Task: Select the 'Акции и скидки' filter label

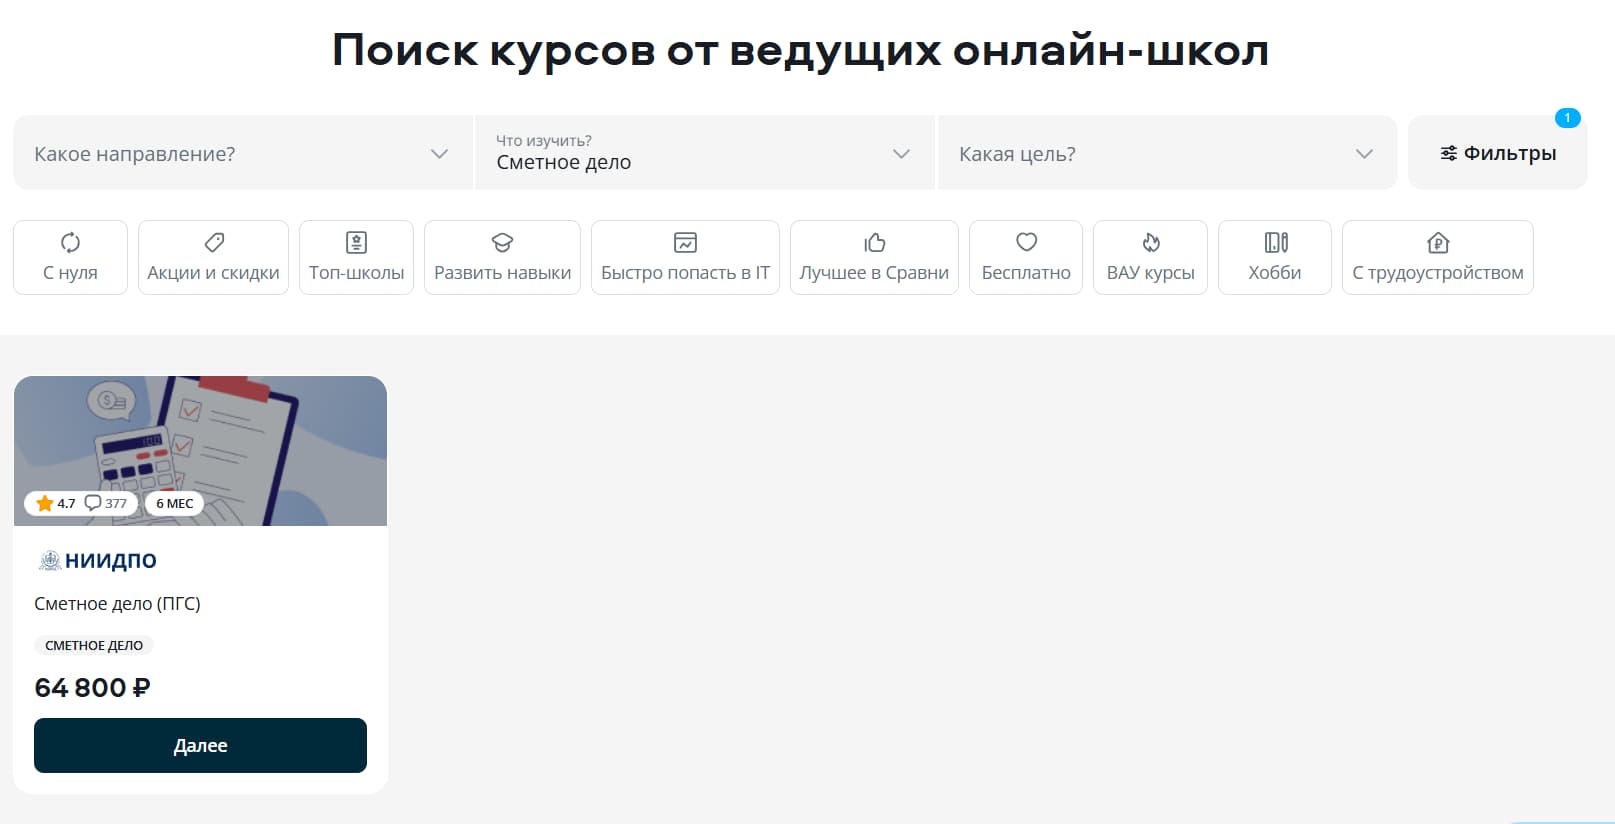Action: (x=213, y=273)
